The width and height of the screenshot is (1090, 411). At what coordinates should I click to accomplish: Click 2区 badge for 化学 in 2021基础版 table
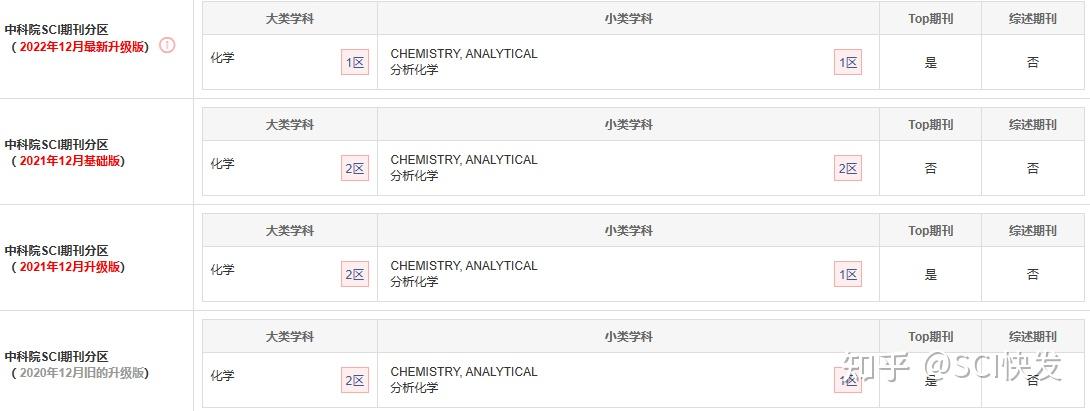[x=355, y=168]
